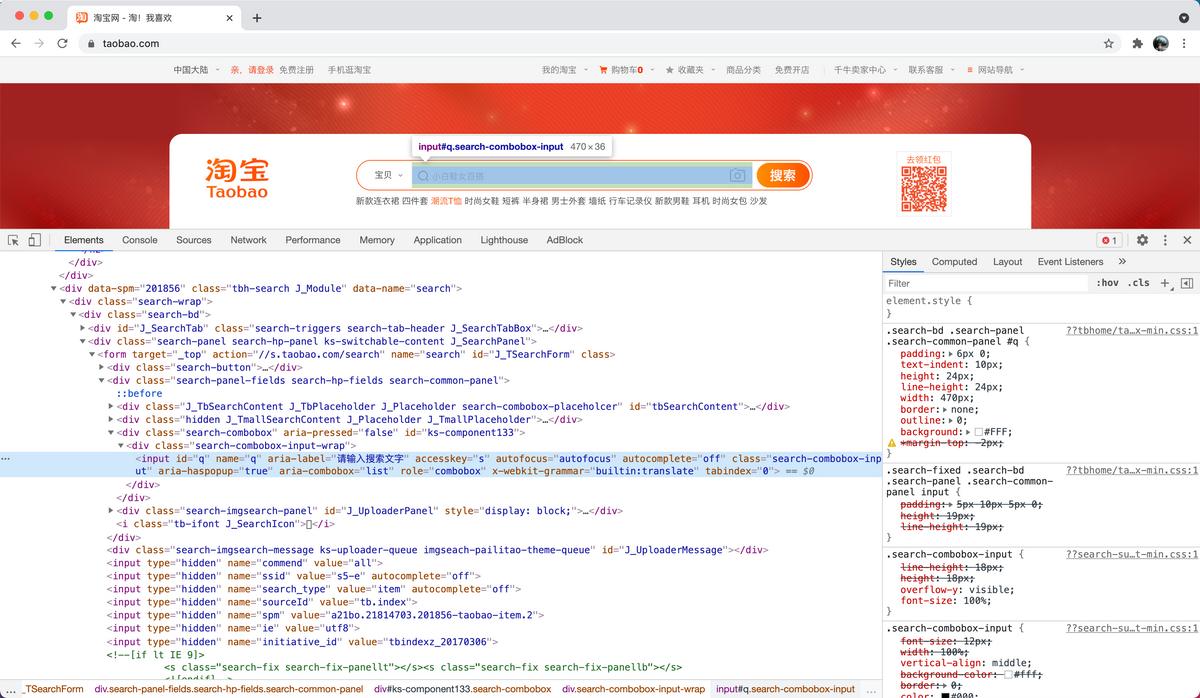Bookmark this page with the star icon
This screenshot has height=698, width=1200.
coord(1108,44)
